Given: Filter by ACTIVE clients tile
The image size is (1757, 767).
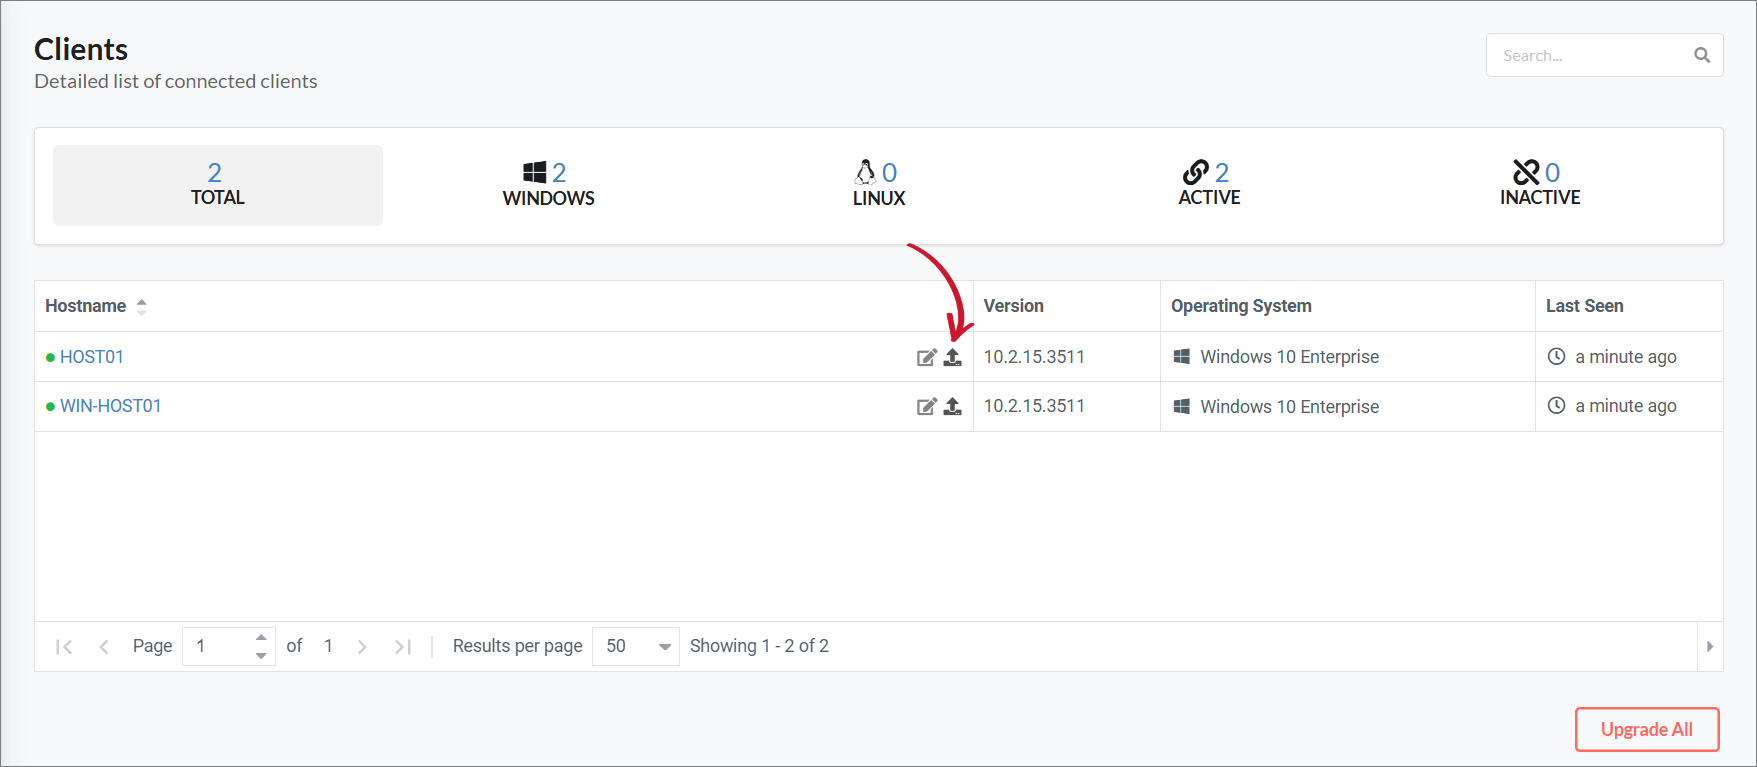Looking at the screenshot, I should (1209, 185).
